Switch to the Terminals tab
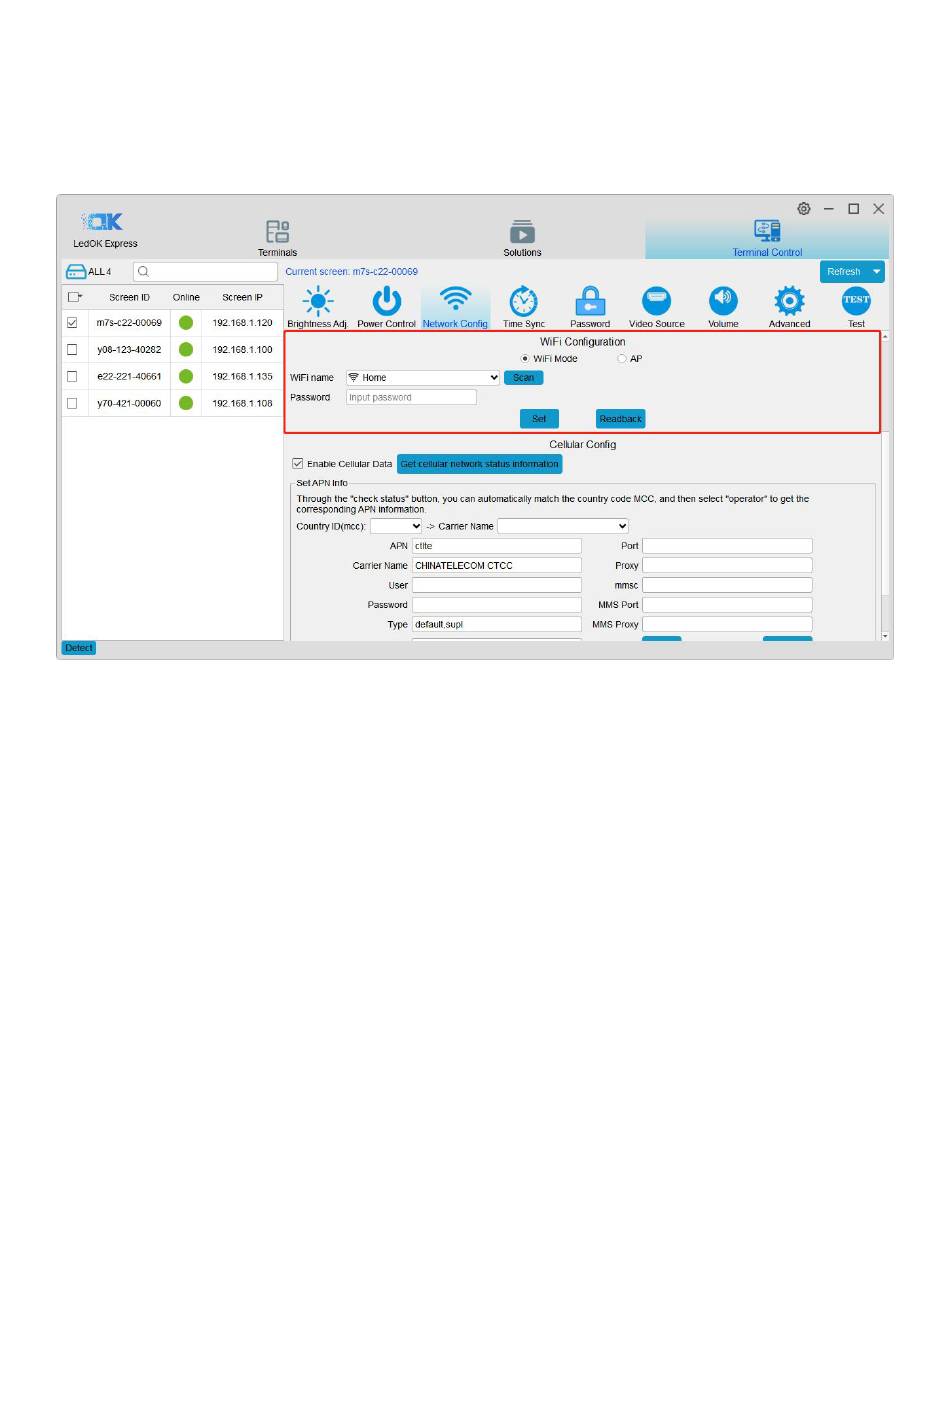The image size is (950, 1422). click(x=278, y=237)
